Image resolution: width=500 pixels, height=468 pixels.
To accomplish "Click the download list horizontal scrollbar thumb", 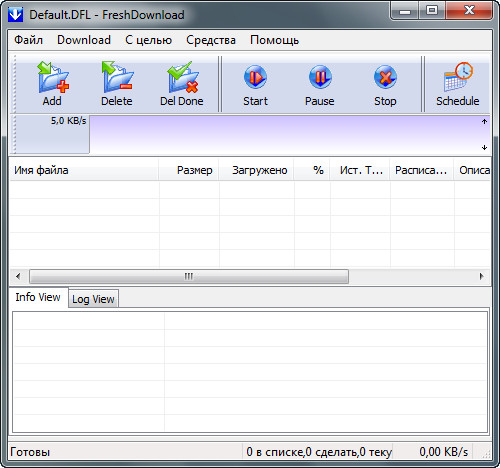I will pyautogui.click(x=189, y=276).
